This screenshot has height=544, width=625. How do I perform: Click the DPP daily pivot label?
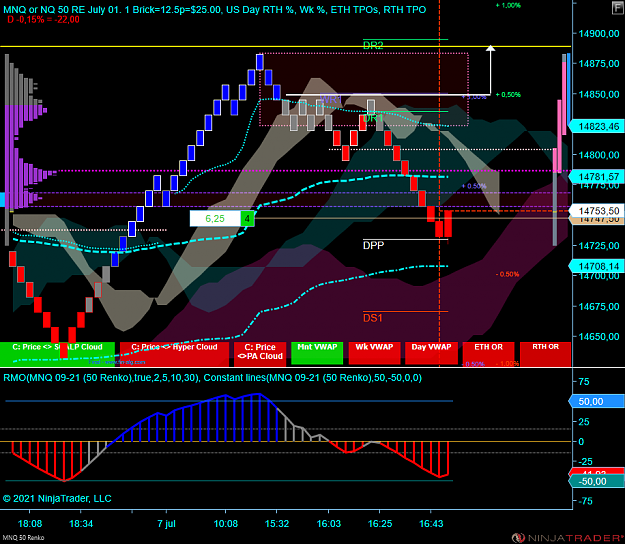(x=373, y=245)
